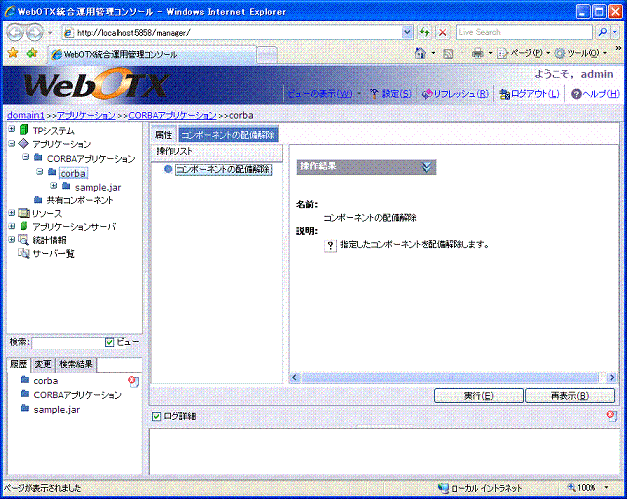Click the clear log icon right of ログ詳細

pos(610,416)
